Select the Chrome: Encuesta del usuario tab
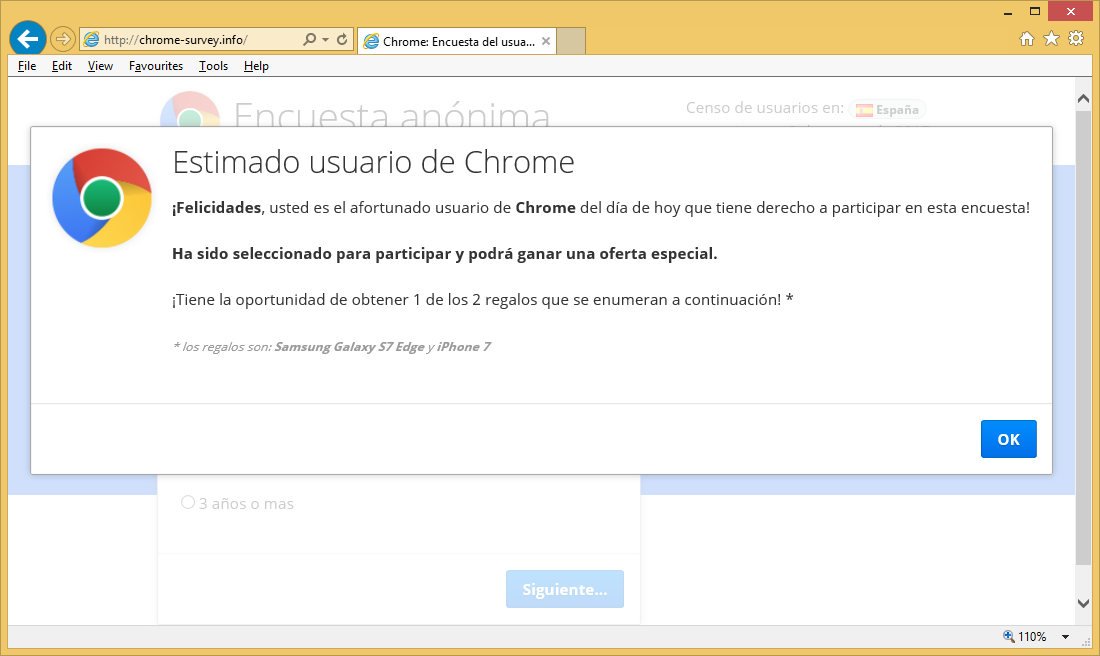The image size is (1100, 656). click(457, 41)
